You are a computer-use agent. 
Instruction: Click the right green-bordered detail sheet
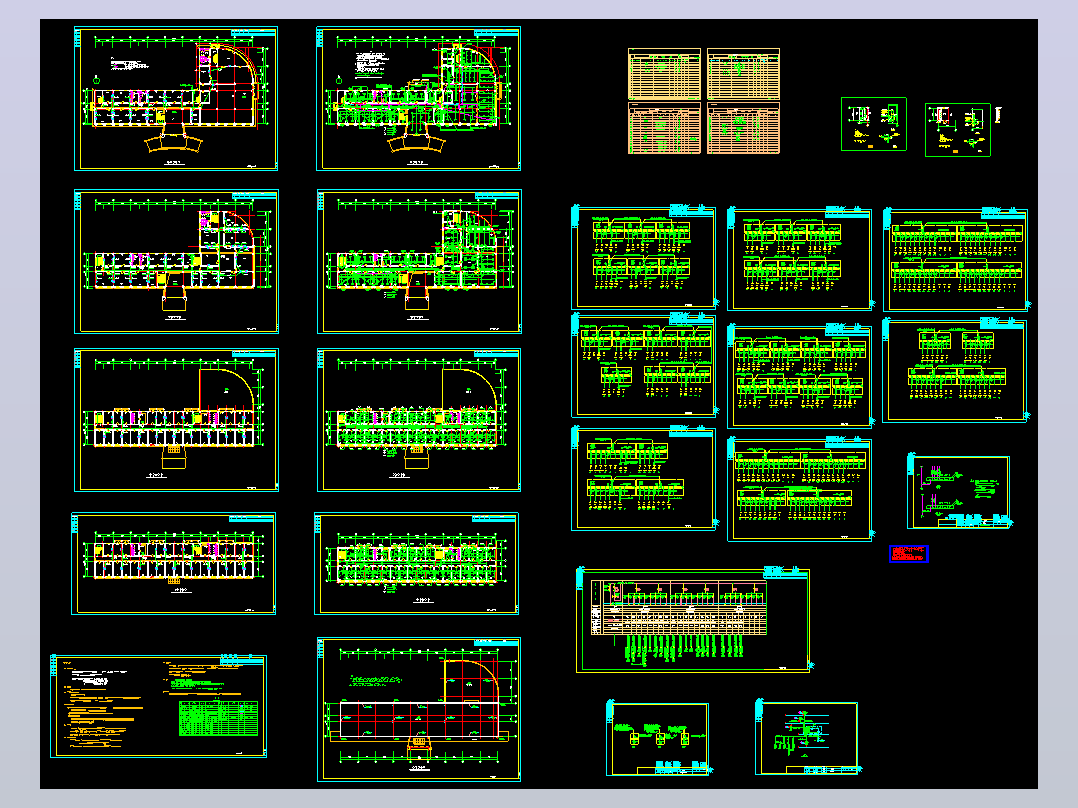958,130
